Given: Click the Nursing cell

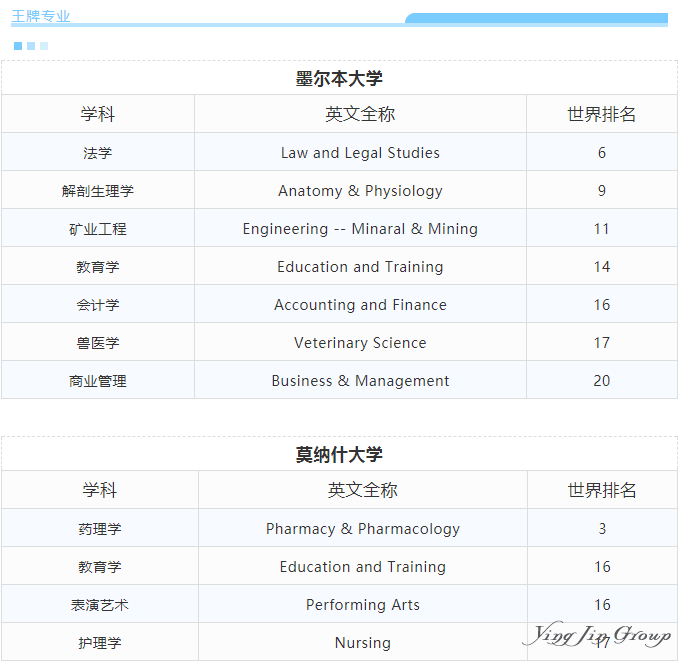Looking at the screenshot, I should pyautogui.click(x=363, y=643).
